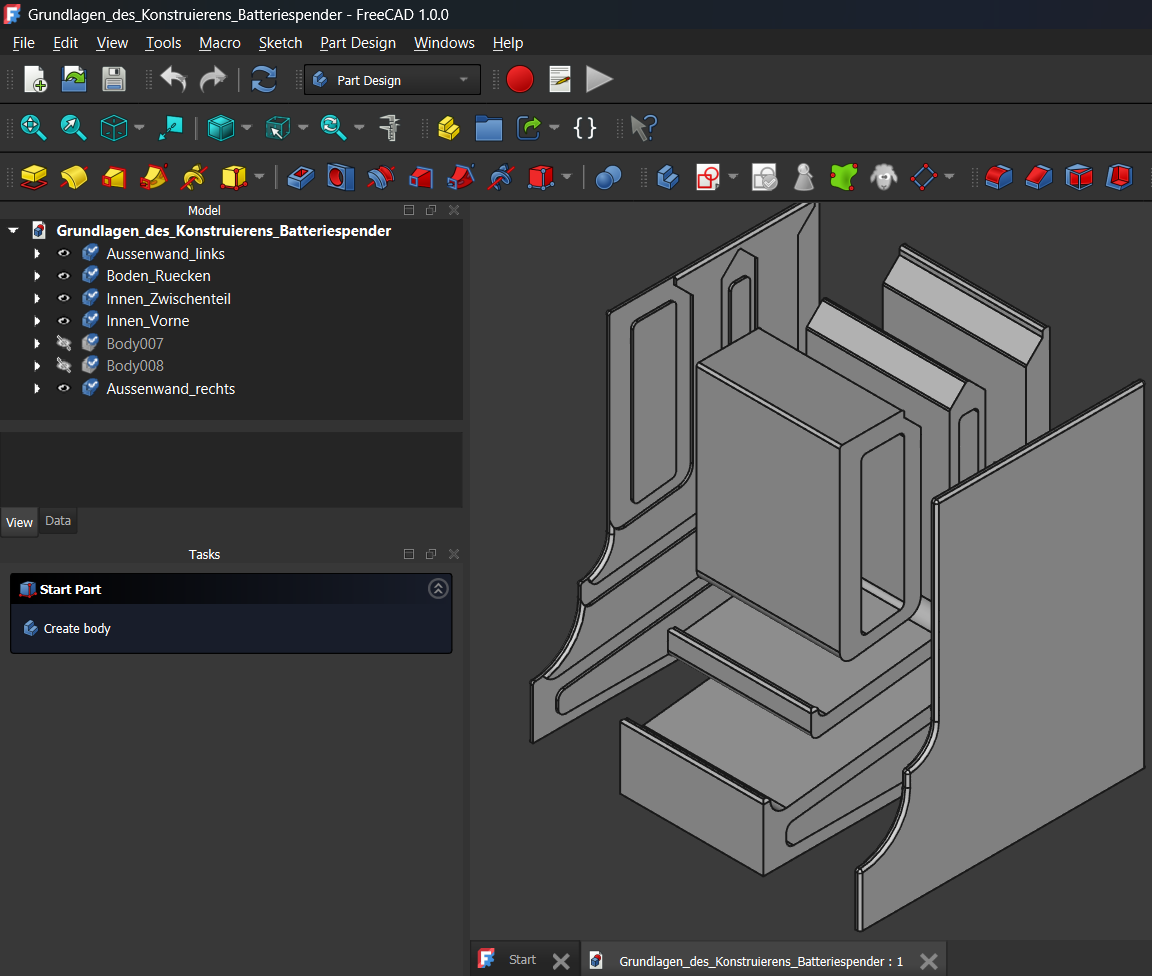Start macro recording
This screenshot has width=1152, height=976.
(520, 79)
